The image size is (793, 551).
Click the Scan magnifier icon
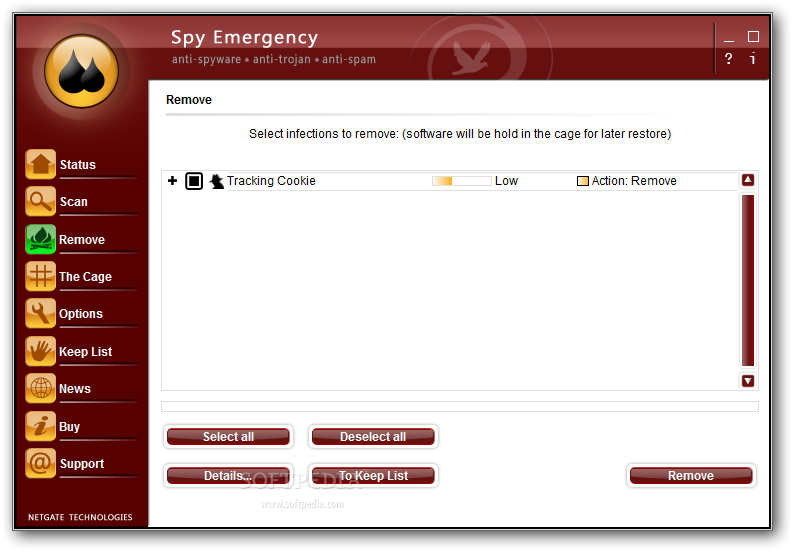coord(40,201)
